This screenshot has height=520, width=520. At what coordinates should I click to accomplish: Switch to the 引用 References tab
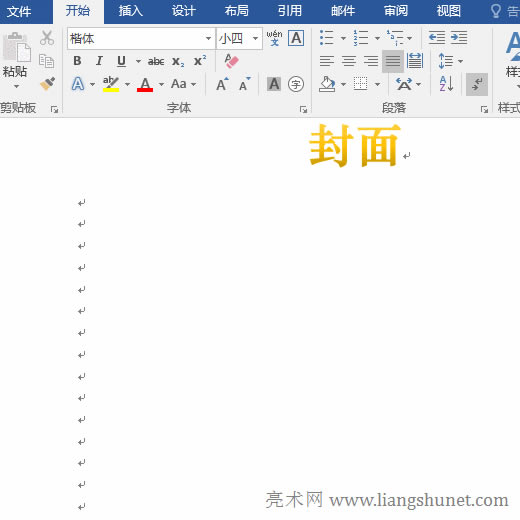[x=290, y=11]
